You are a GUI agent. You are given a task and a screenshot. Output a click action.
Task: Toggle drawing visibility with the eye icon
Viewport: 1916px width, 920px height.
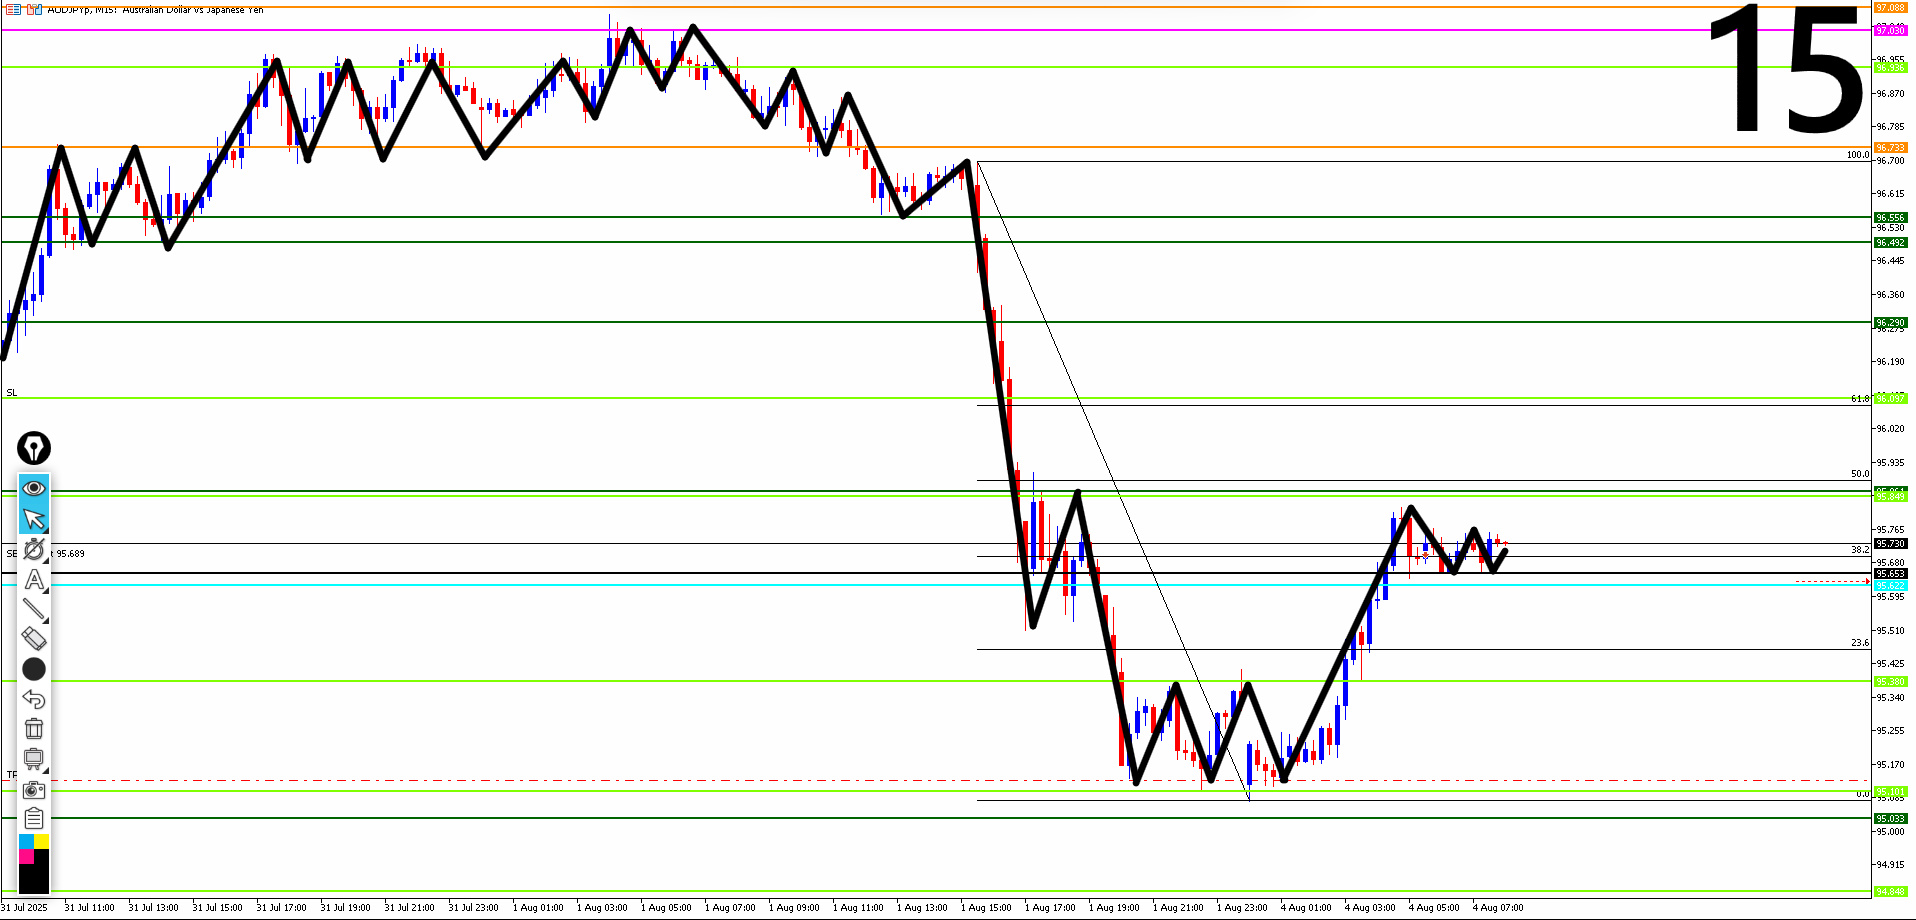click(34, 488)
